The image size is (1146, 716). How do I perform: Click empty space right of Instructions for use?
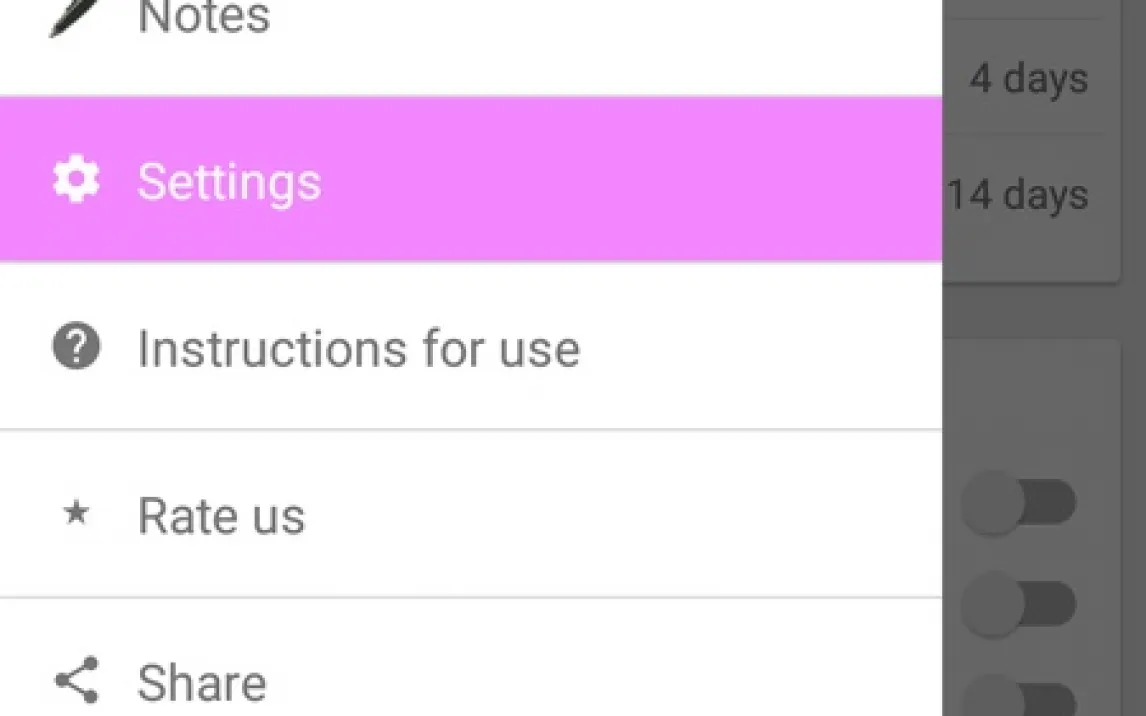click(760, 349)
